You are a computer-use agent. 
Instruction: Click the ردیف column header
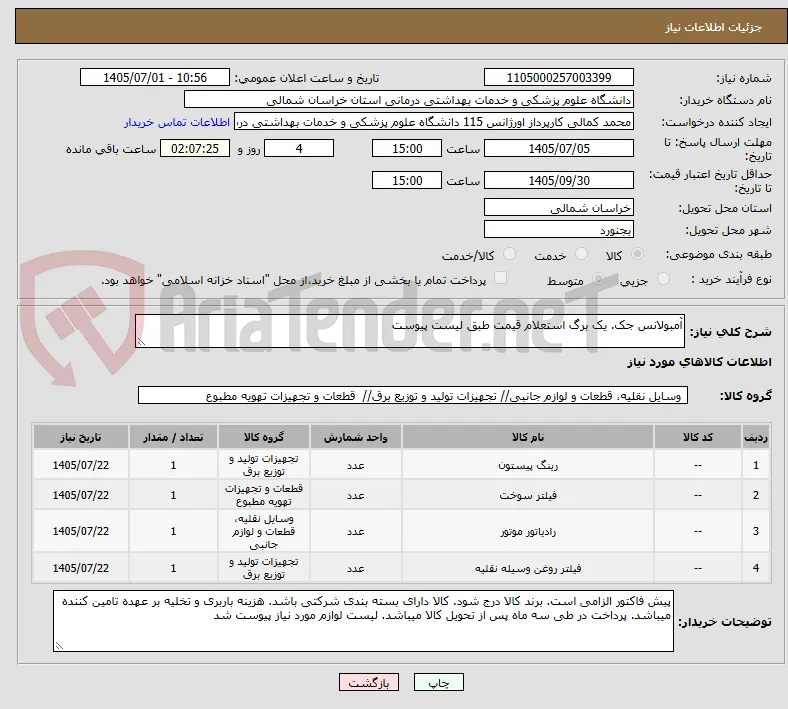point(756,437)
